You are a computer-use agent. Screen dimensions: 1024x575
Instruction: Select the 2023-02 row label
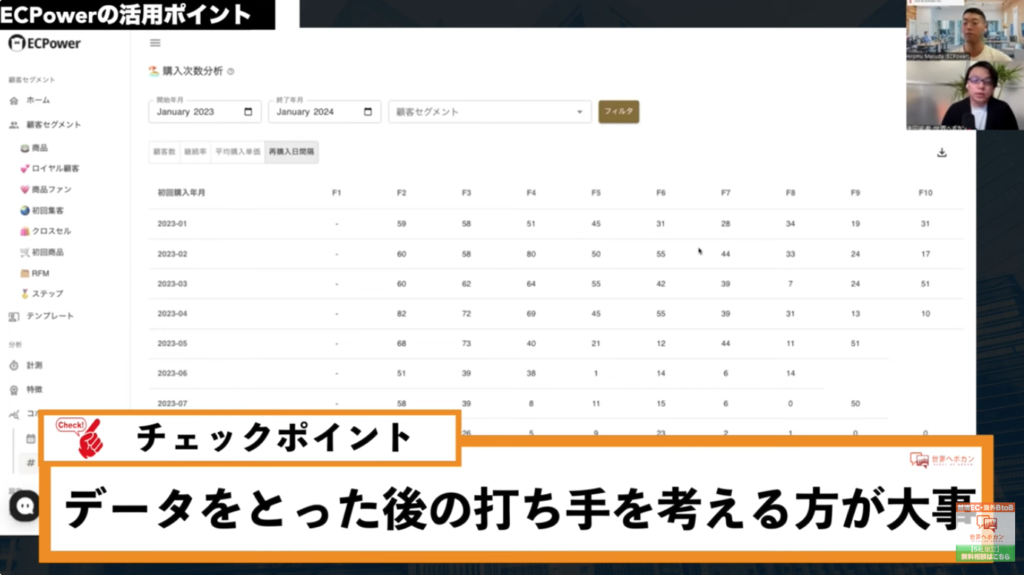pyautogui.click(x=172, y=254)
